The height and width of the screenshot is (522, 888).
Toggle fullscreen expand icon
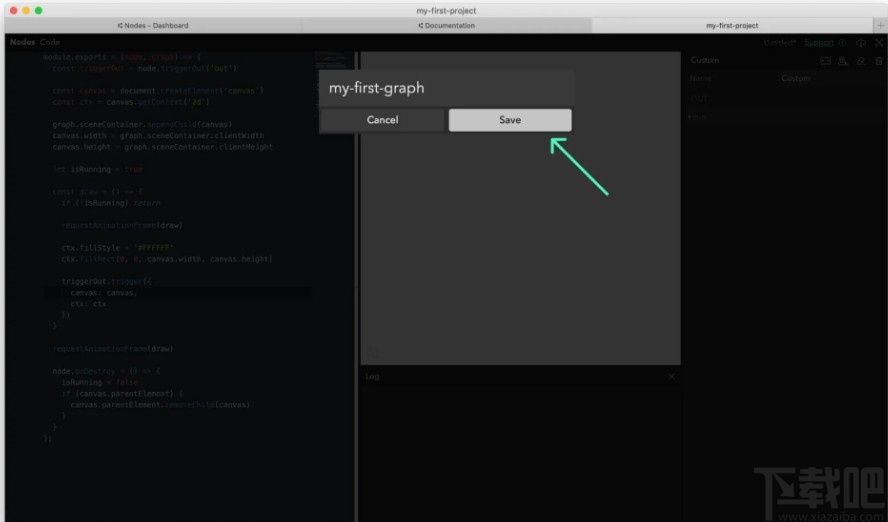point(878,42)
